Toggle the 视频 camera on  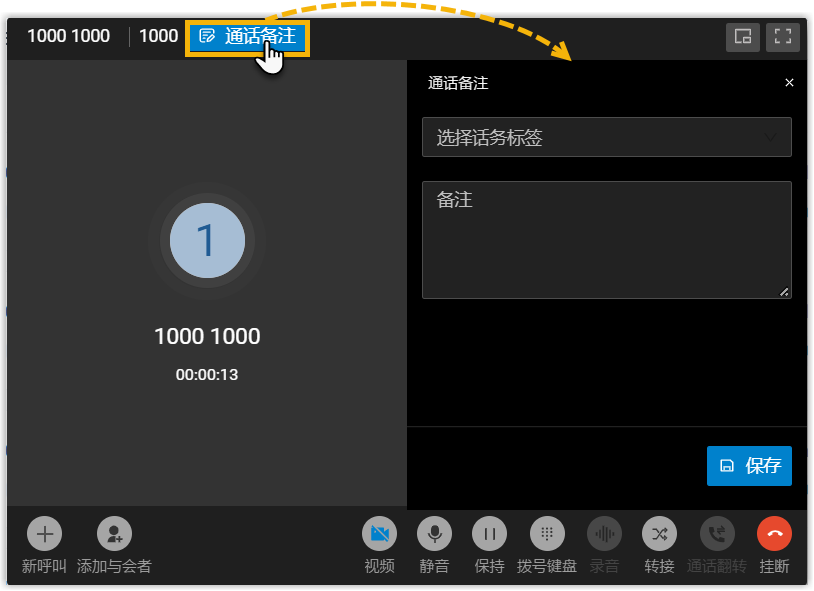pyautogui.click(x=380, y=534)
